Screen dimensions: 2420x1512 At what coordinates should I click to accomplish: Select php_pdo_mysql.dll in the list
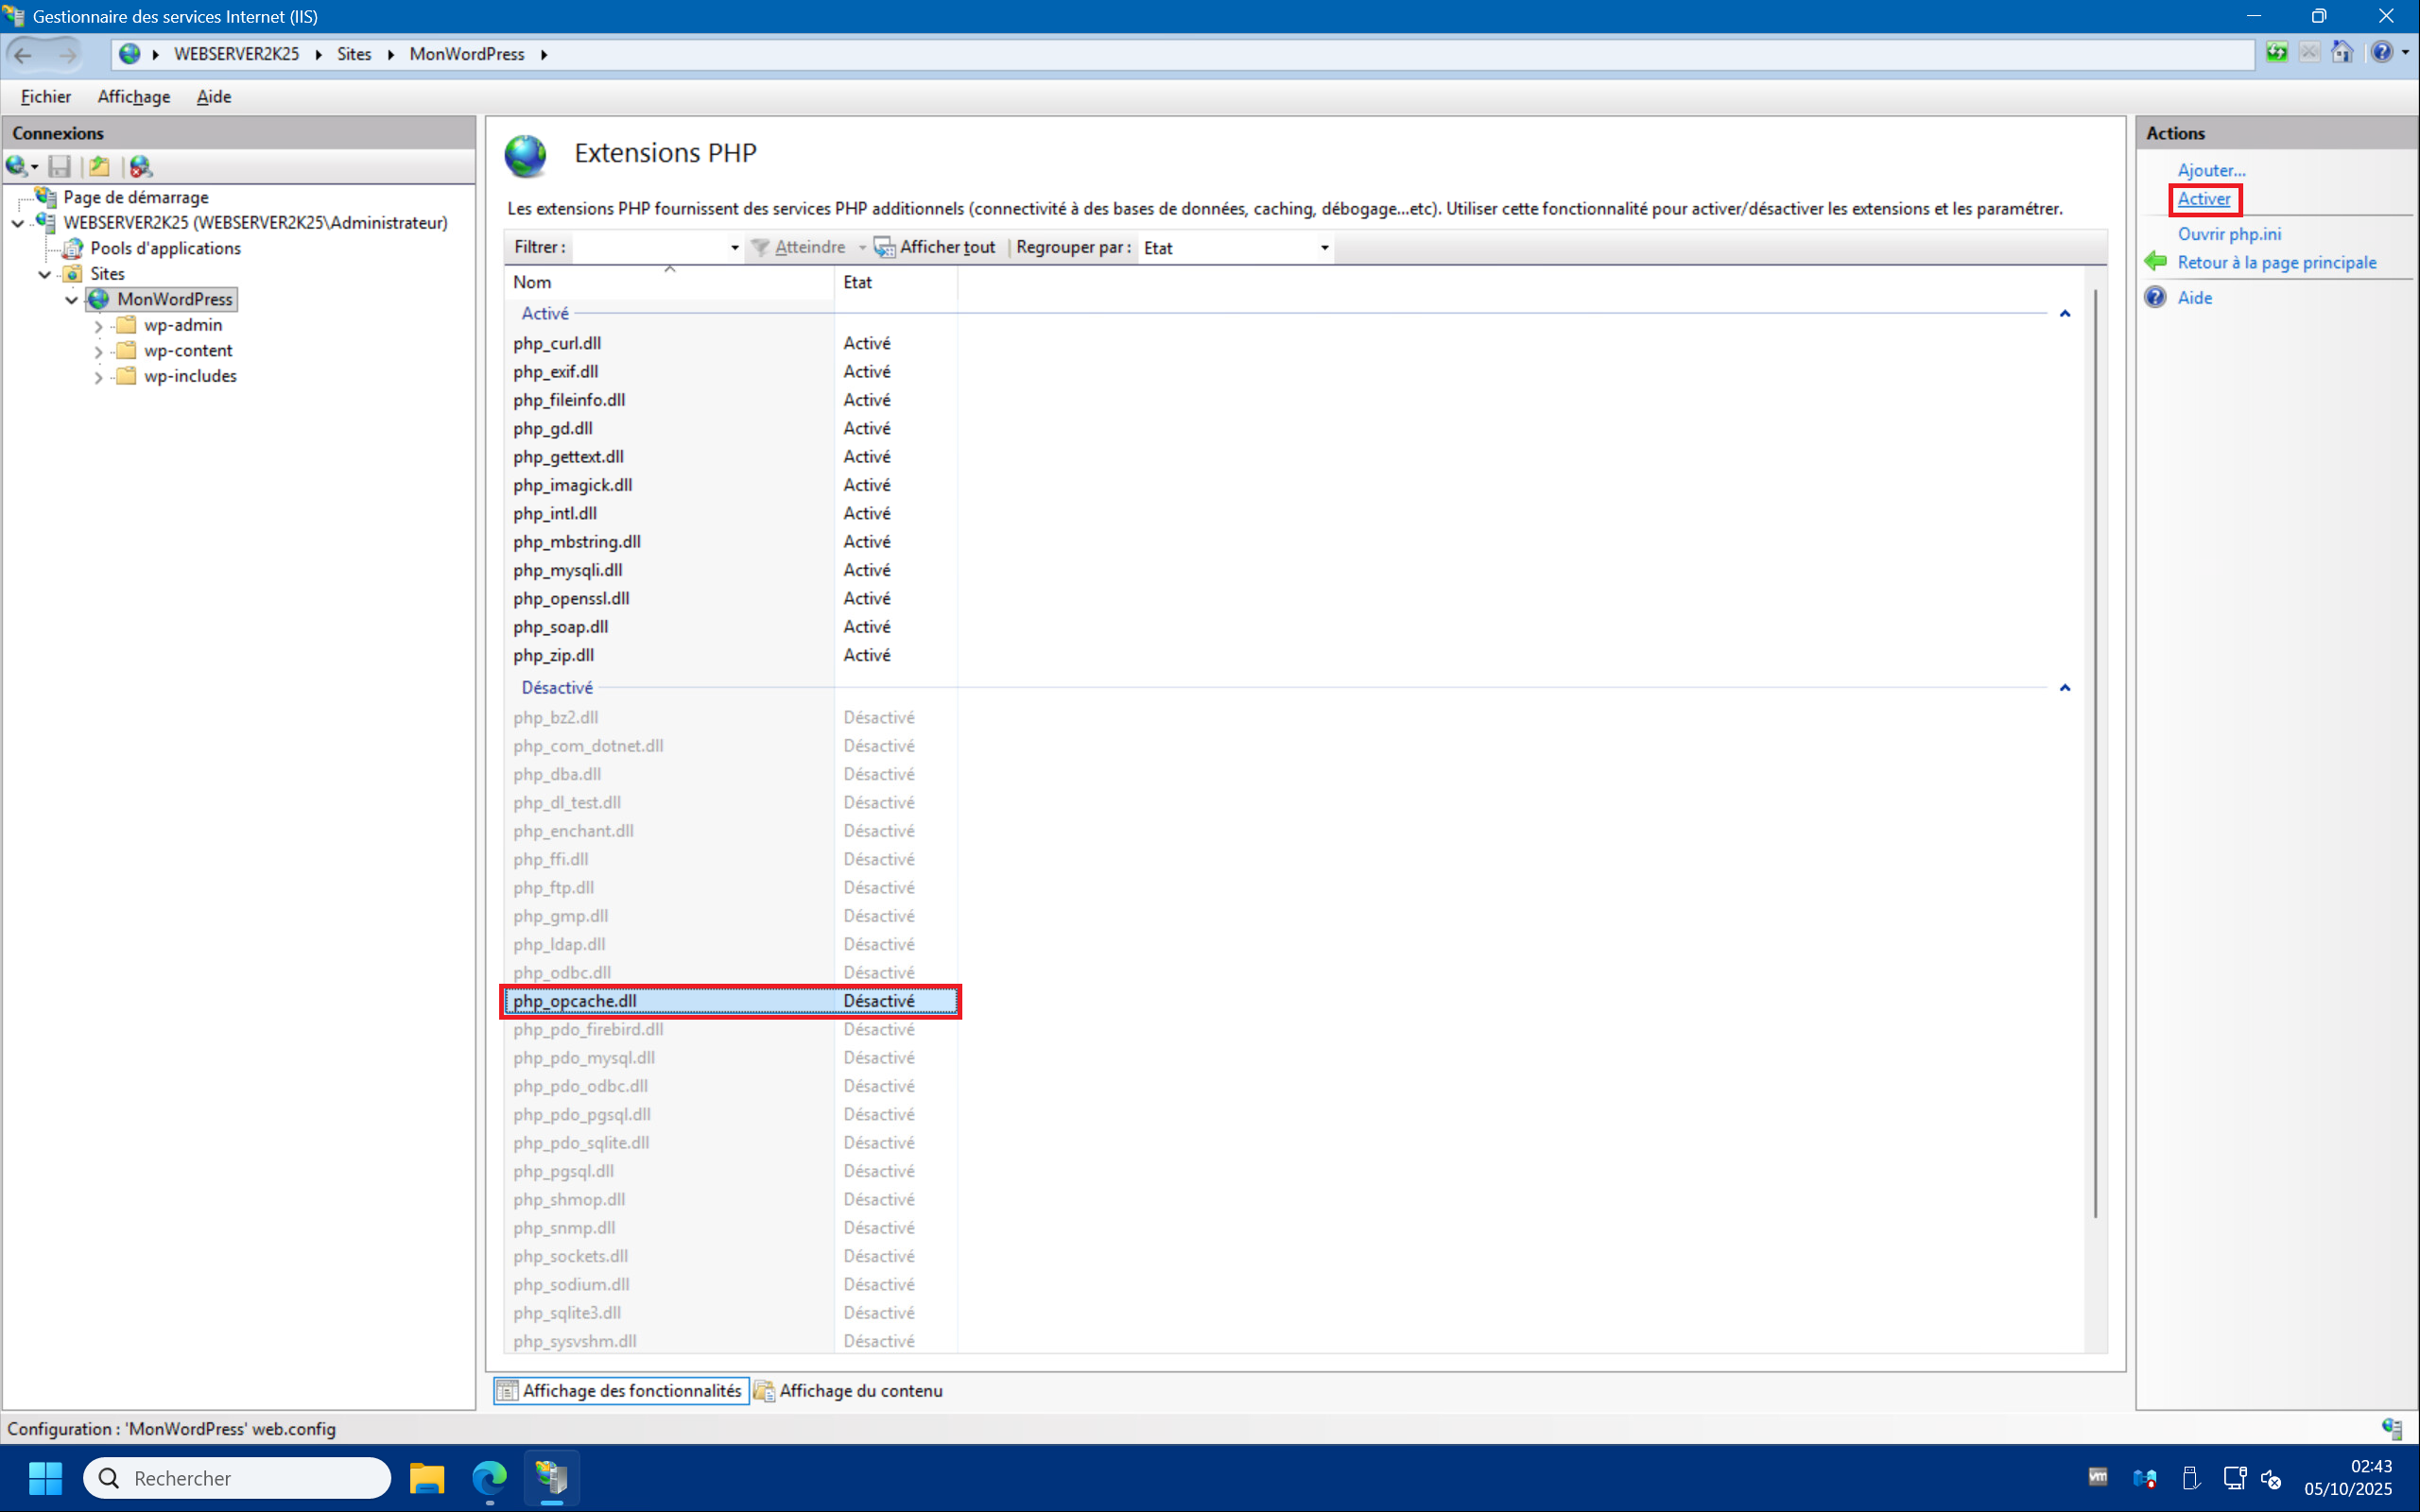[x=584, y=1058]
